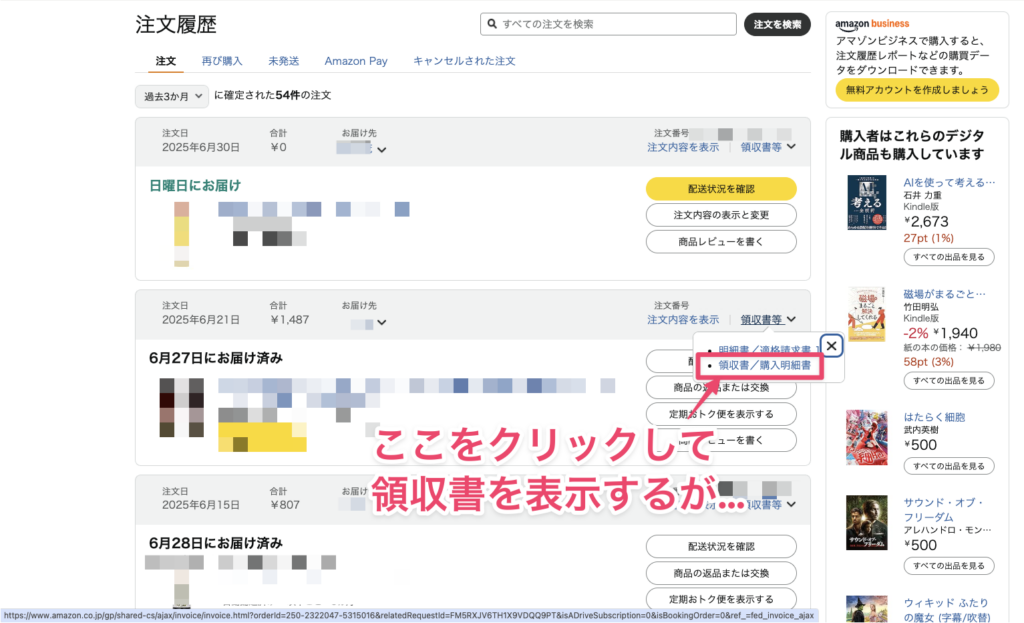1024x623 pixels.
Task: Open the 過去3か月 period dropdown
Action: 172,96
